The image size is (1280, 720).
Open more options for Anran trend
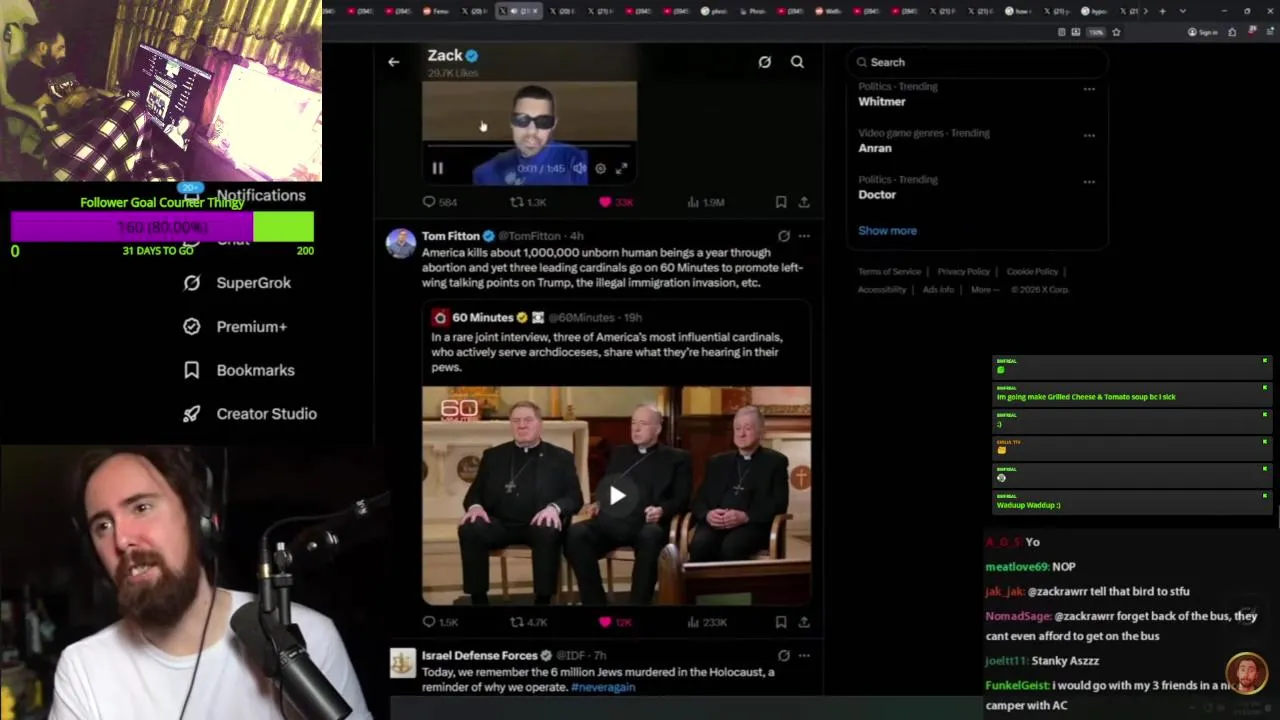1089,135
